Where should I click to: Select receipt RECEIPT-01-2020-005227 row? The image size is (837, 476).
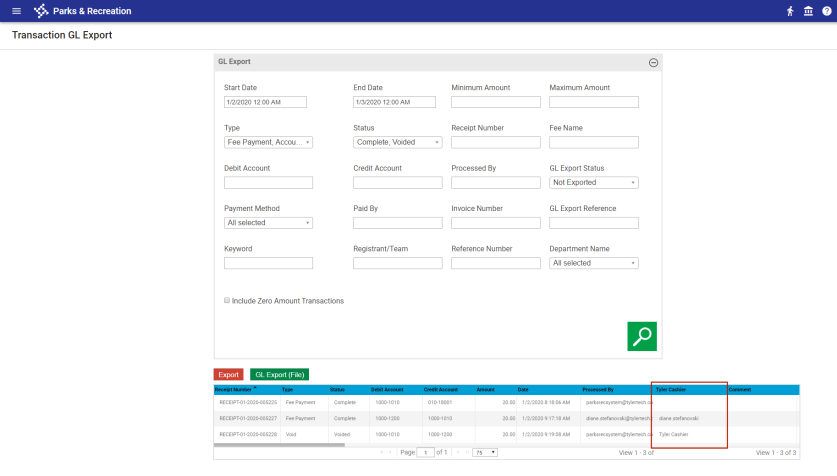249,418
